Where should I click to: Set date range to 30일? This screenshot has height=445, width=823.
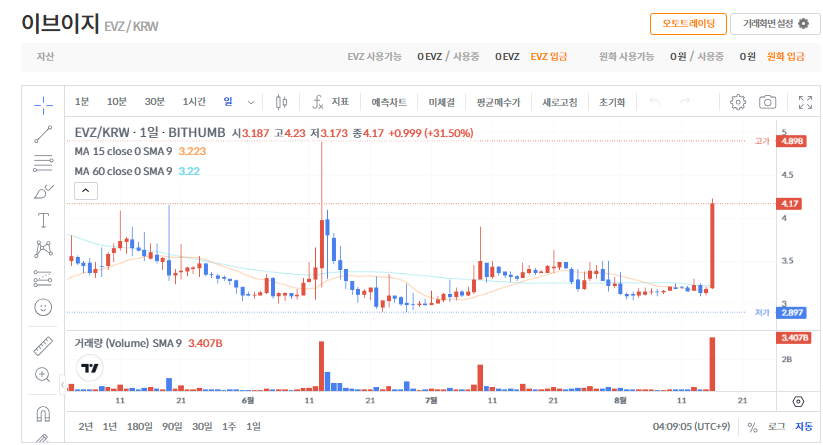click(x=202, y=427)
